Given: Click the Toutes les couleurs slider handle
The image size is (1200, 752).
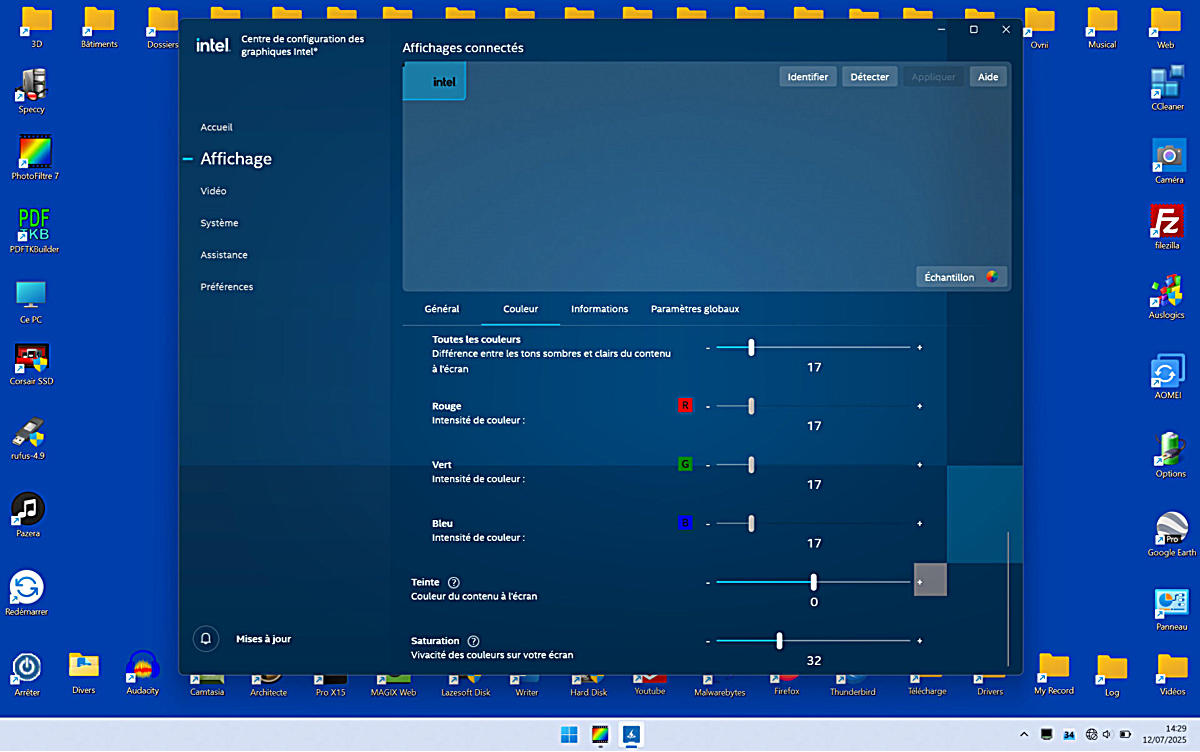Looking at the screenshot, I should coord(751,347).
